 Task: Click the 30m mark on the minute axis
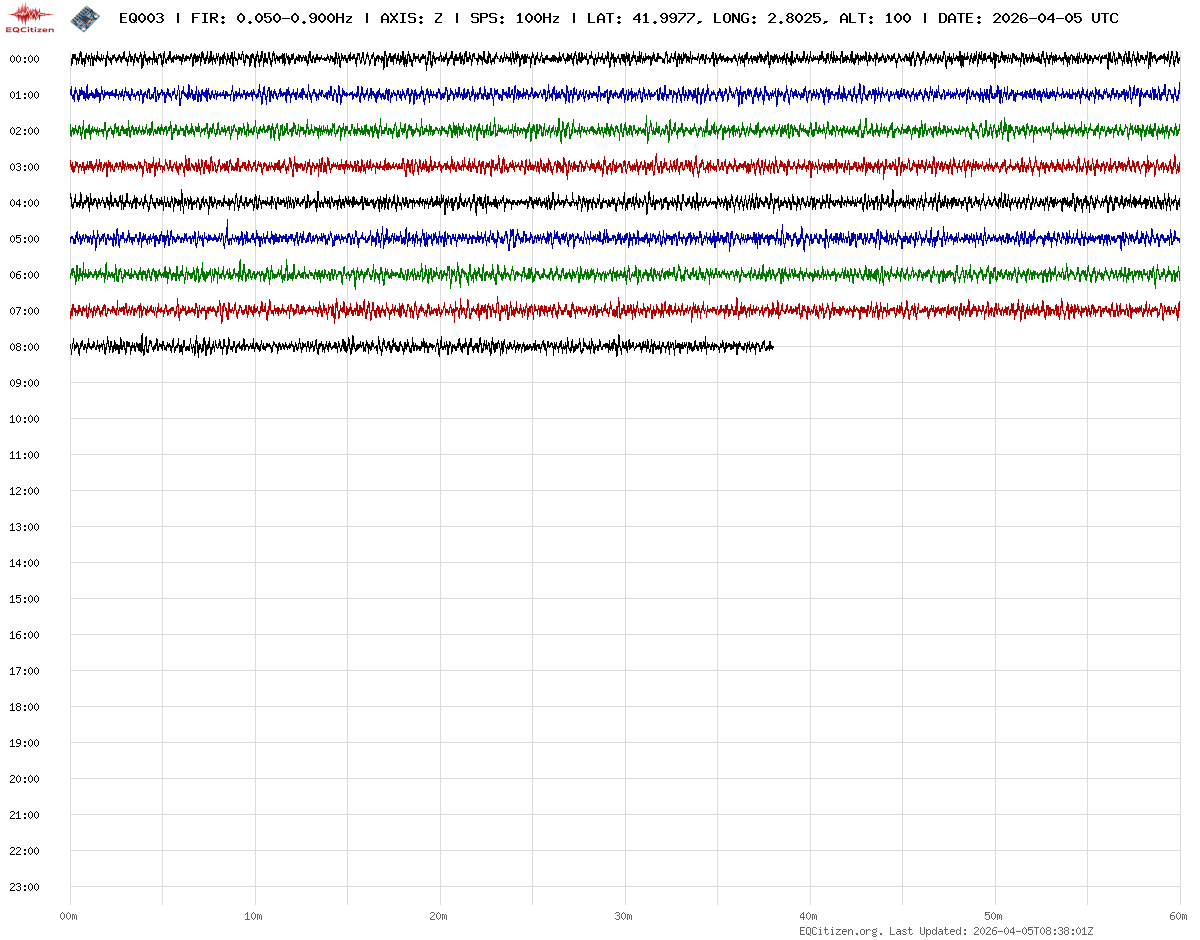pyautogui.click(x=623, y=916)
